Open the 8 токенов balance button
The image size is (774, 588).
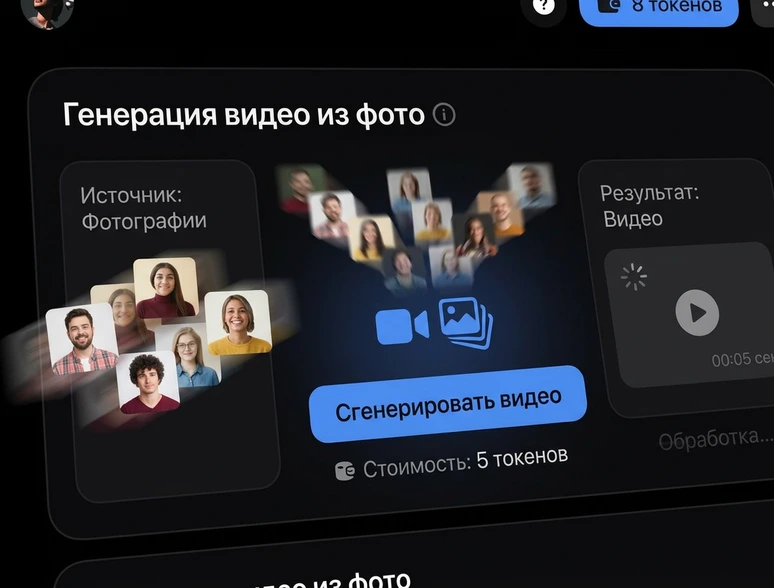coord(659,8)
